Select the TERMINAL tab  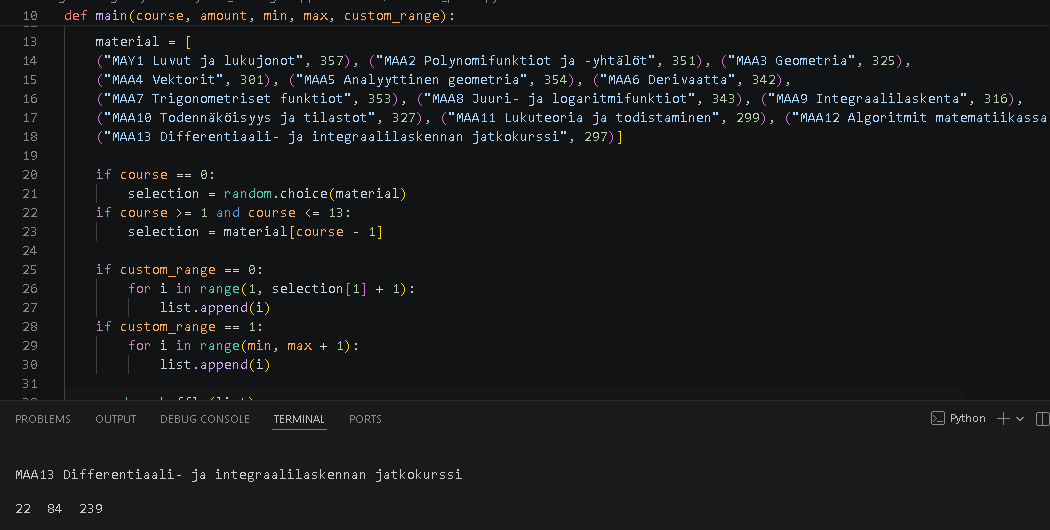(299, 419)
